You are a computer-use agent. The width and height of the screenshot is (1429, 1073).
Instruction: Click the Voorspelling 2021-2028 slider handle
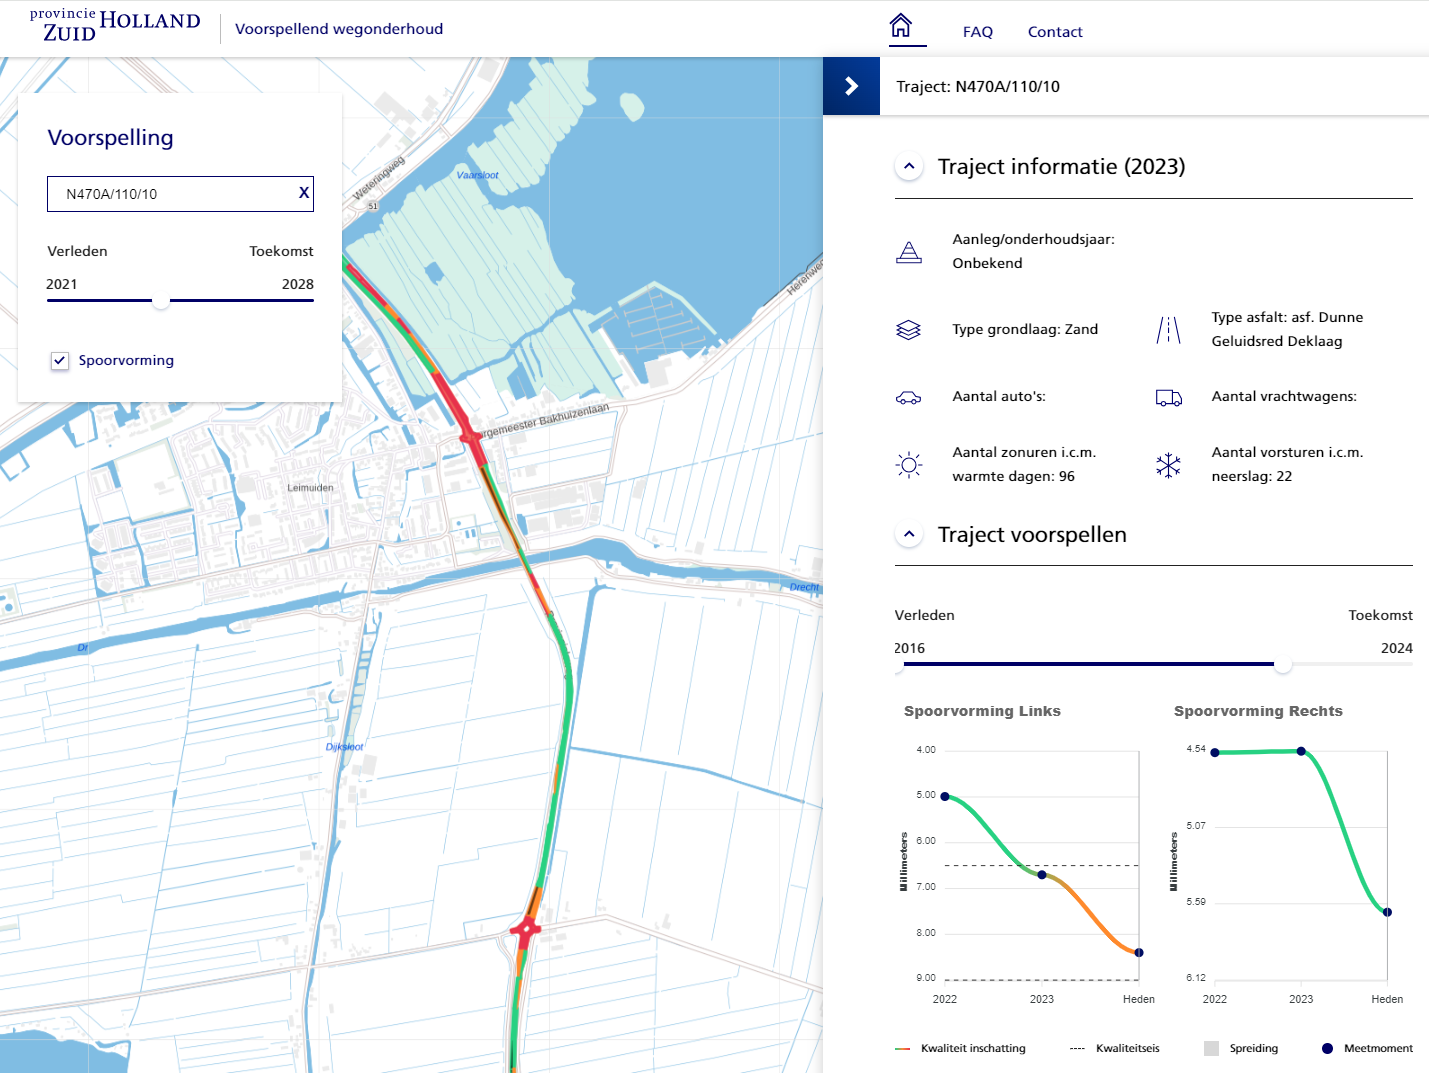click(x=160, y=300)
